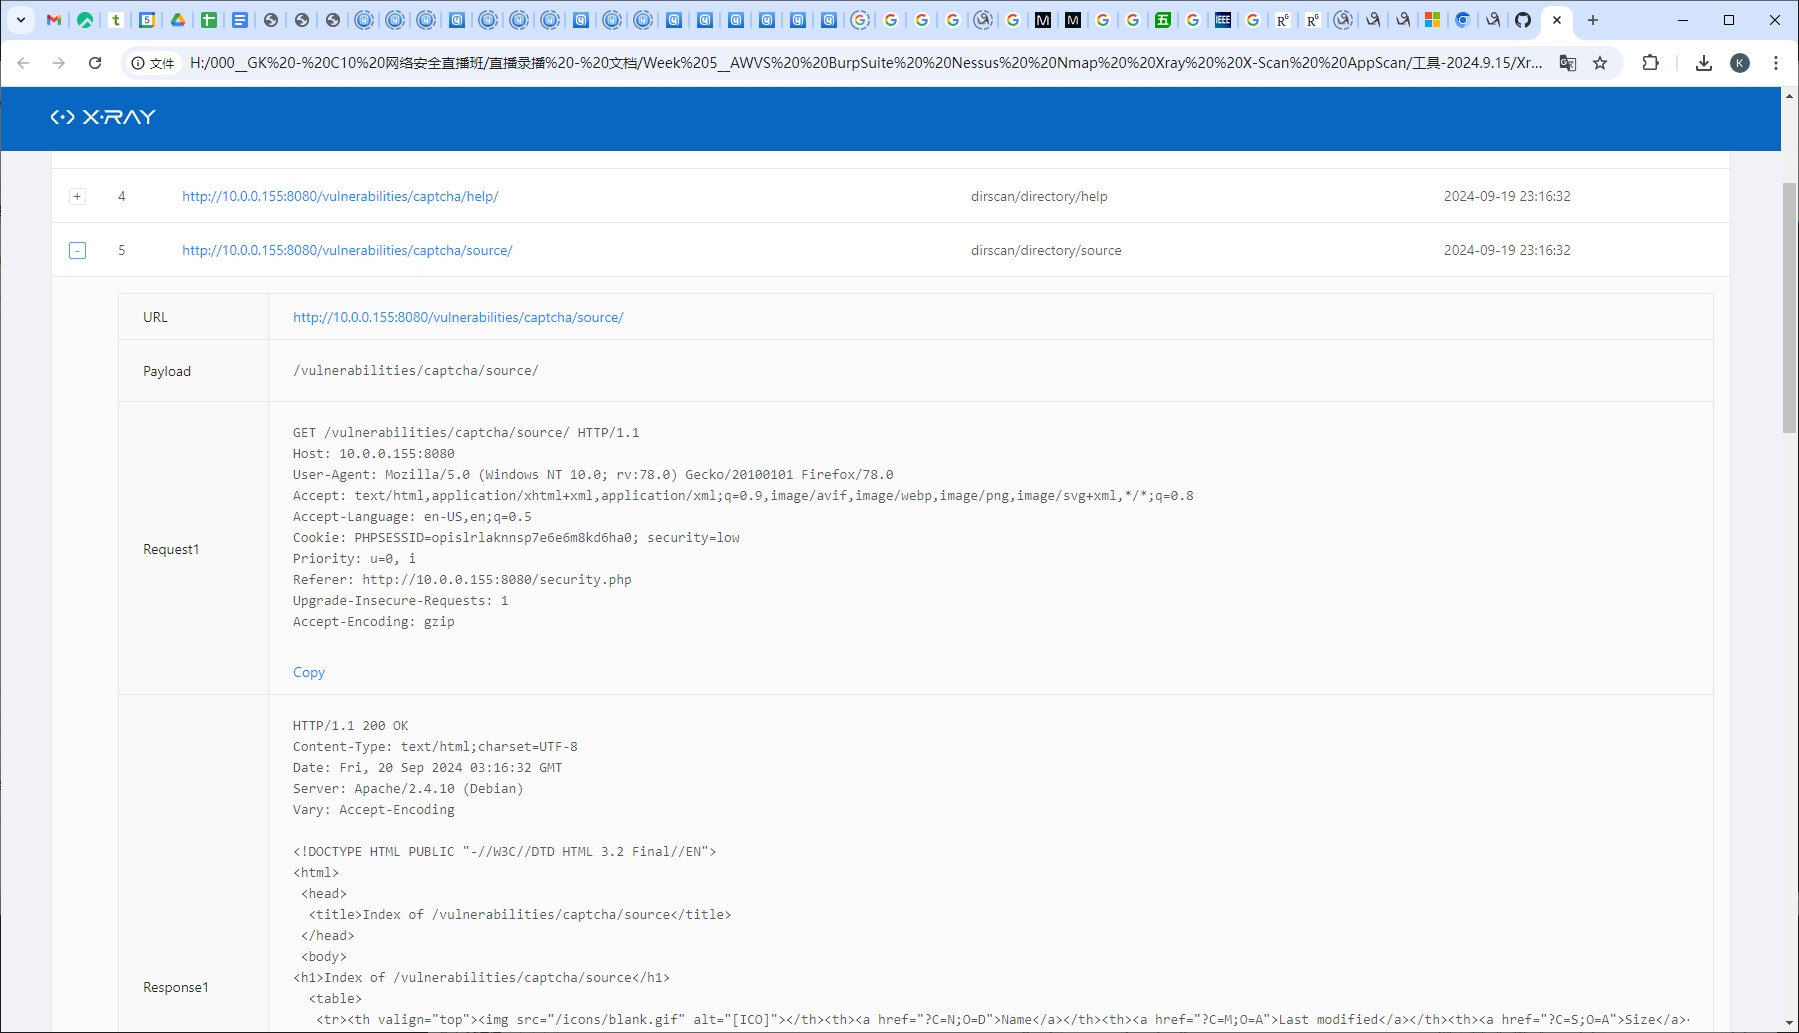Click the vertical scrollbar thumb
1799x1033 pixels.
(x=1790, y=308)
